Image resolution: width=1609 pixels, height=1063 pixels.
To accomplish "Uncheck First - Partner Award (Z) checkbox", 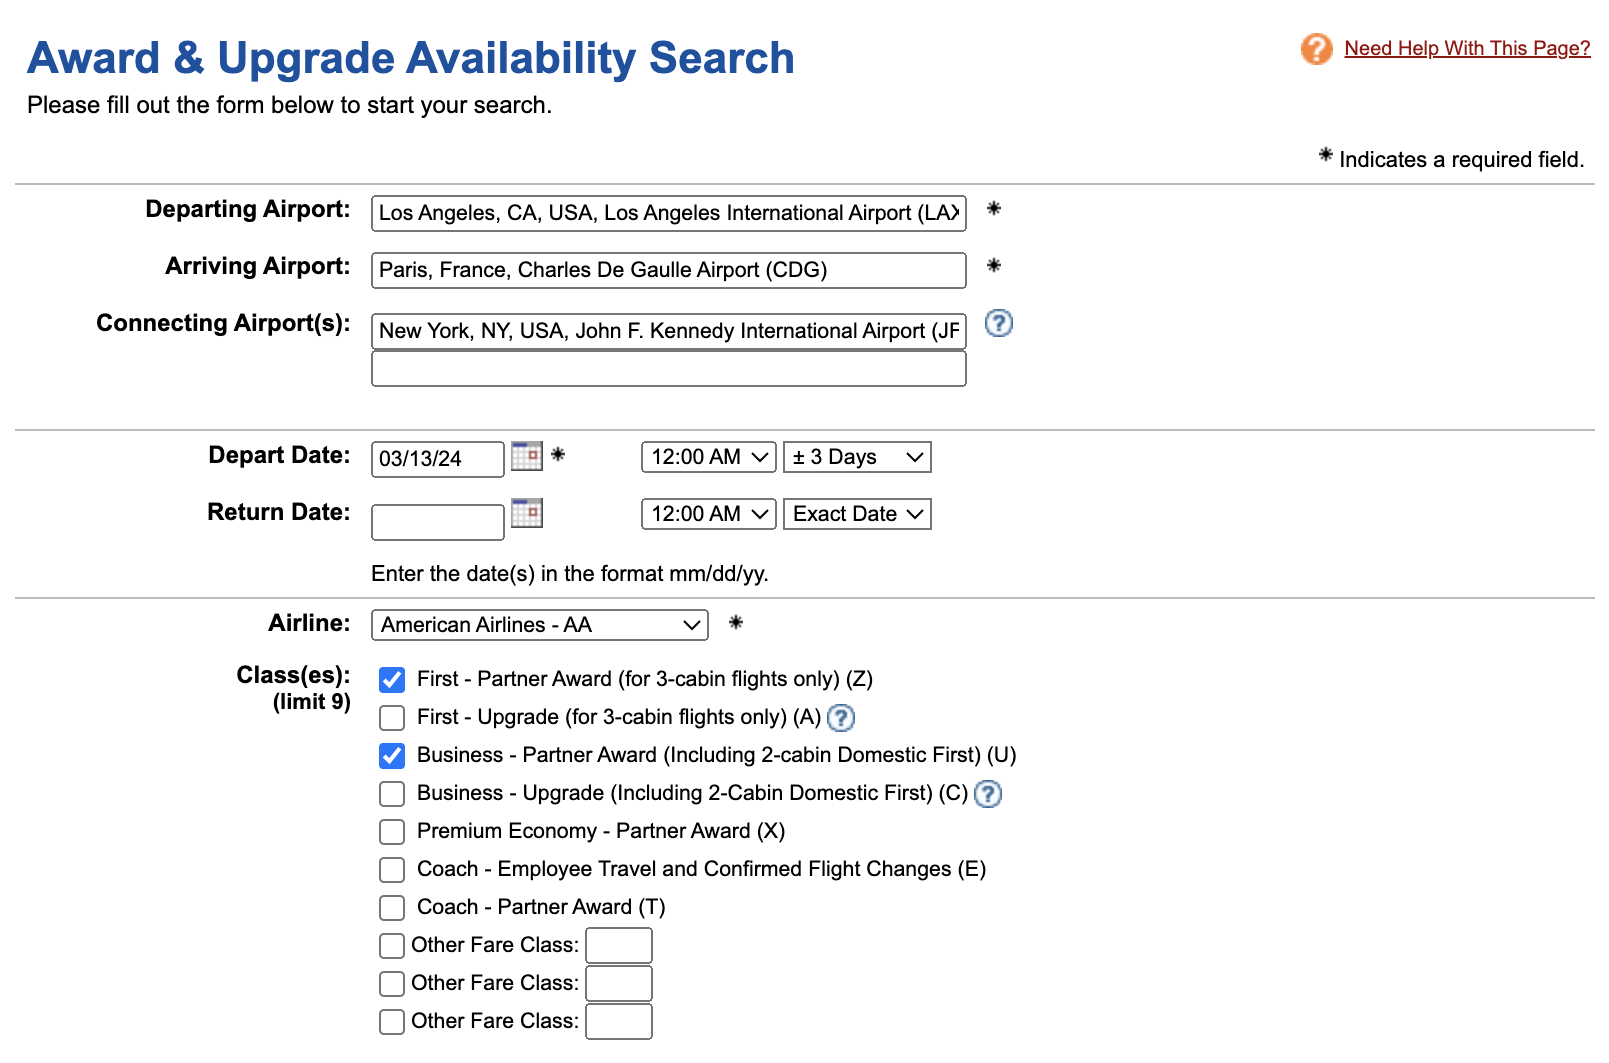I will coord(392,680).
